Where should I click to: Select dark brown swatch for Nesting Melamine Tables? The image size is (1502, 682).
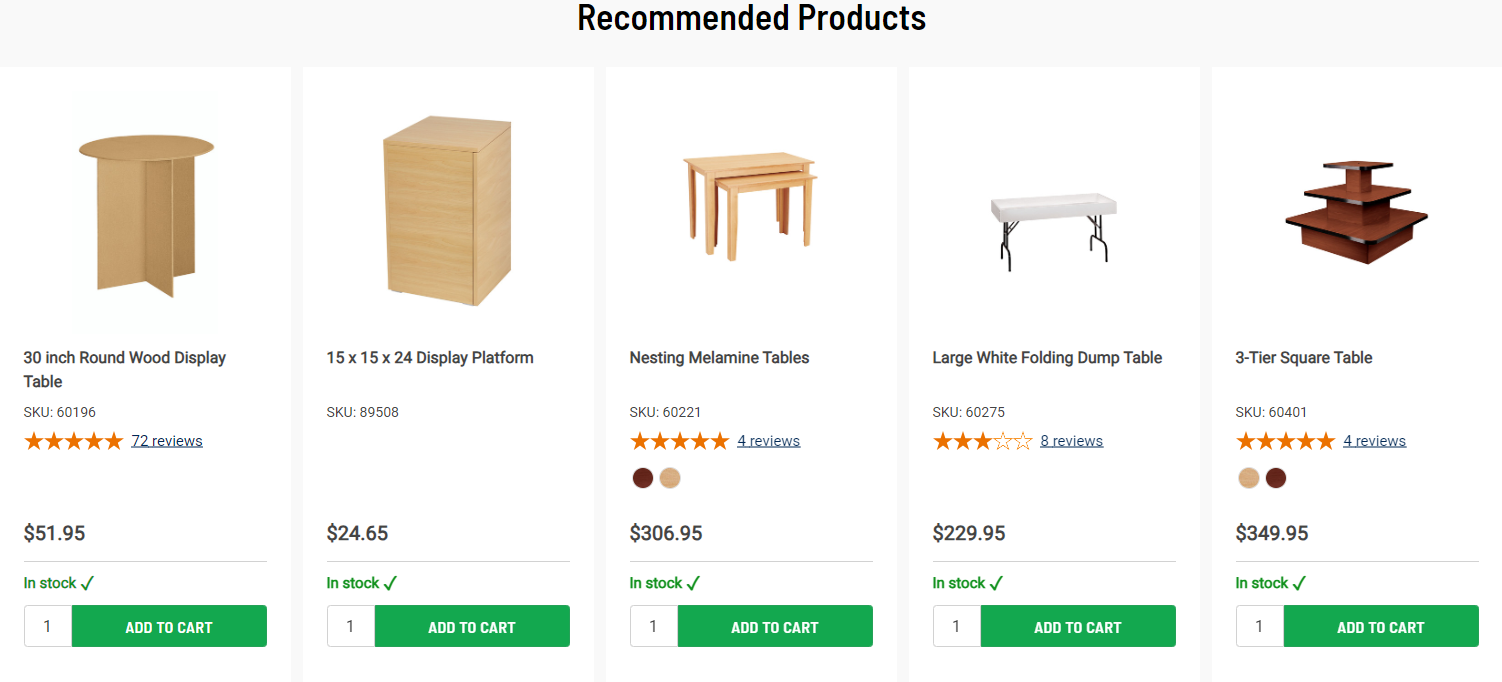643,478
